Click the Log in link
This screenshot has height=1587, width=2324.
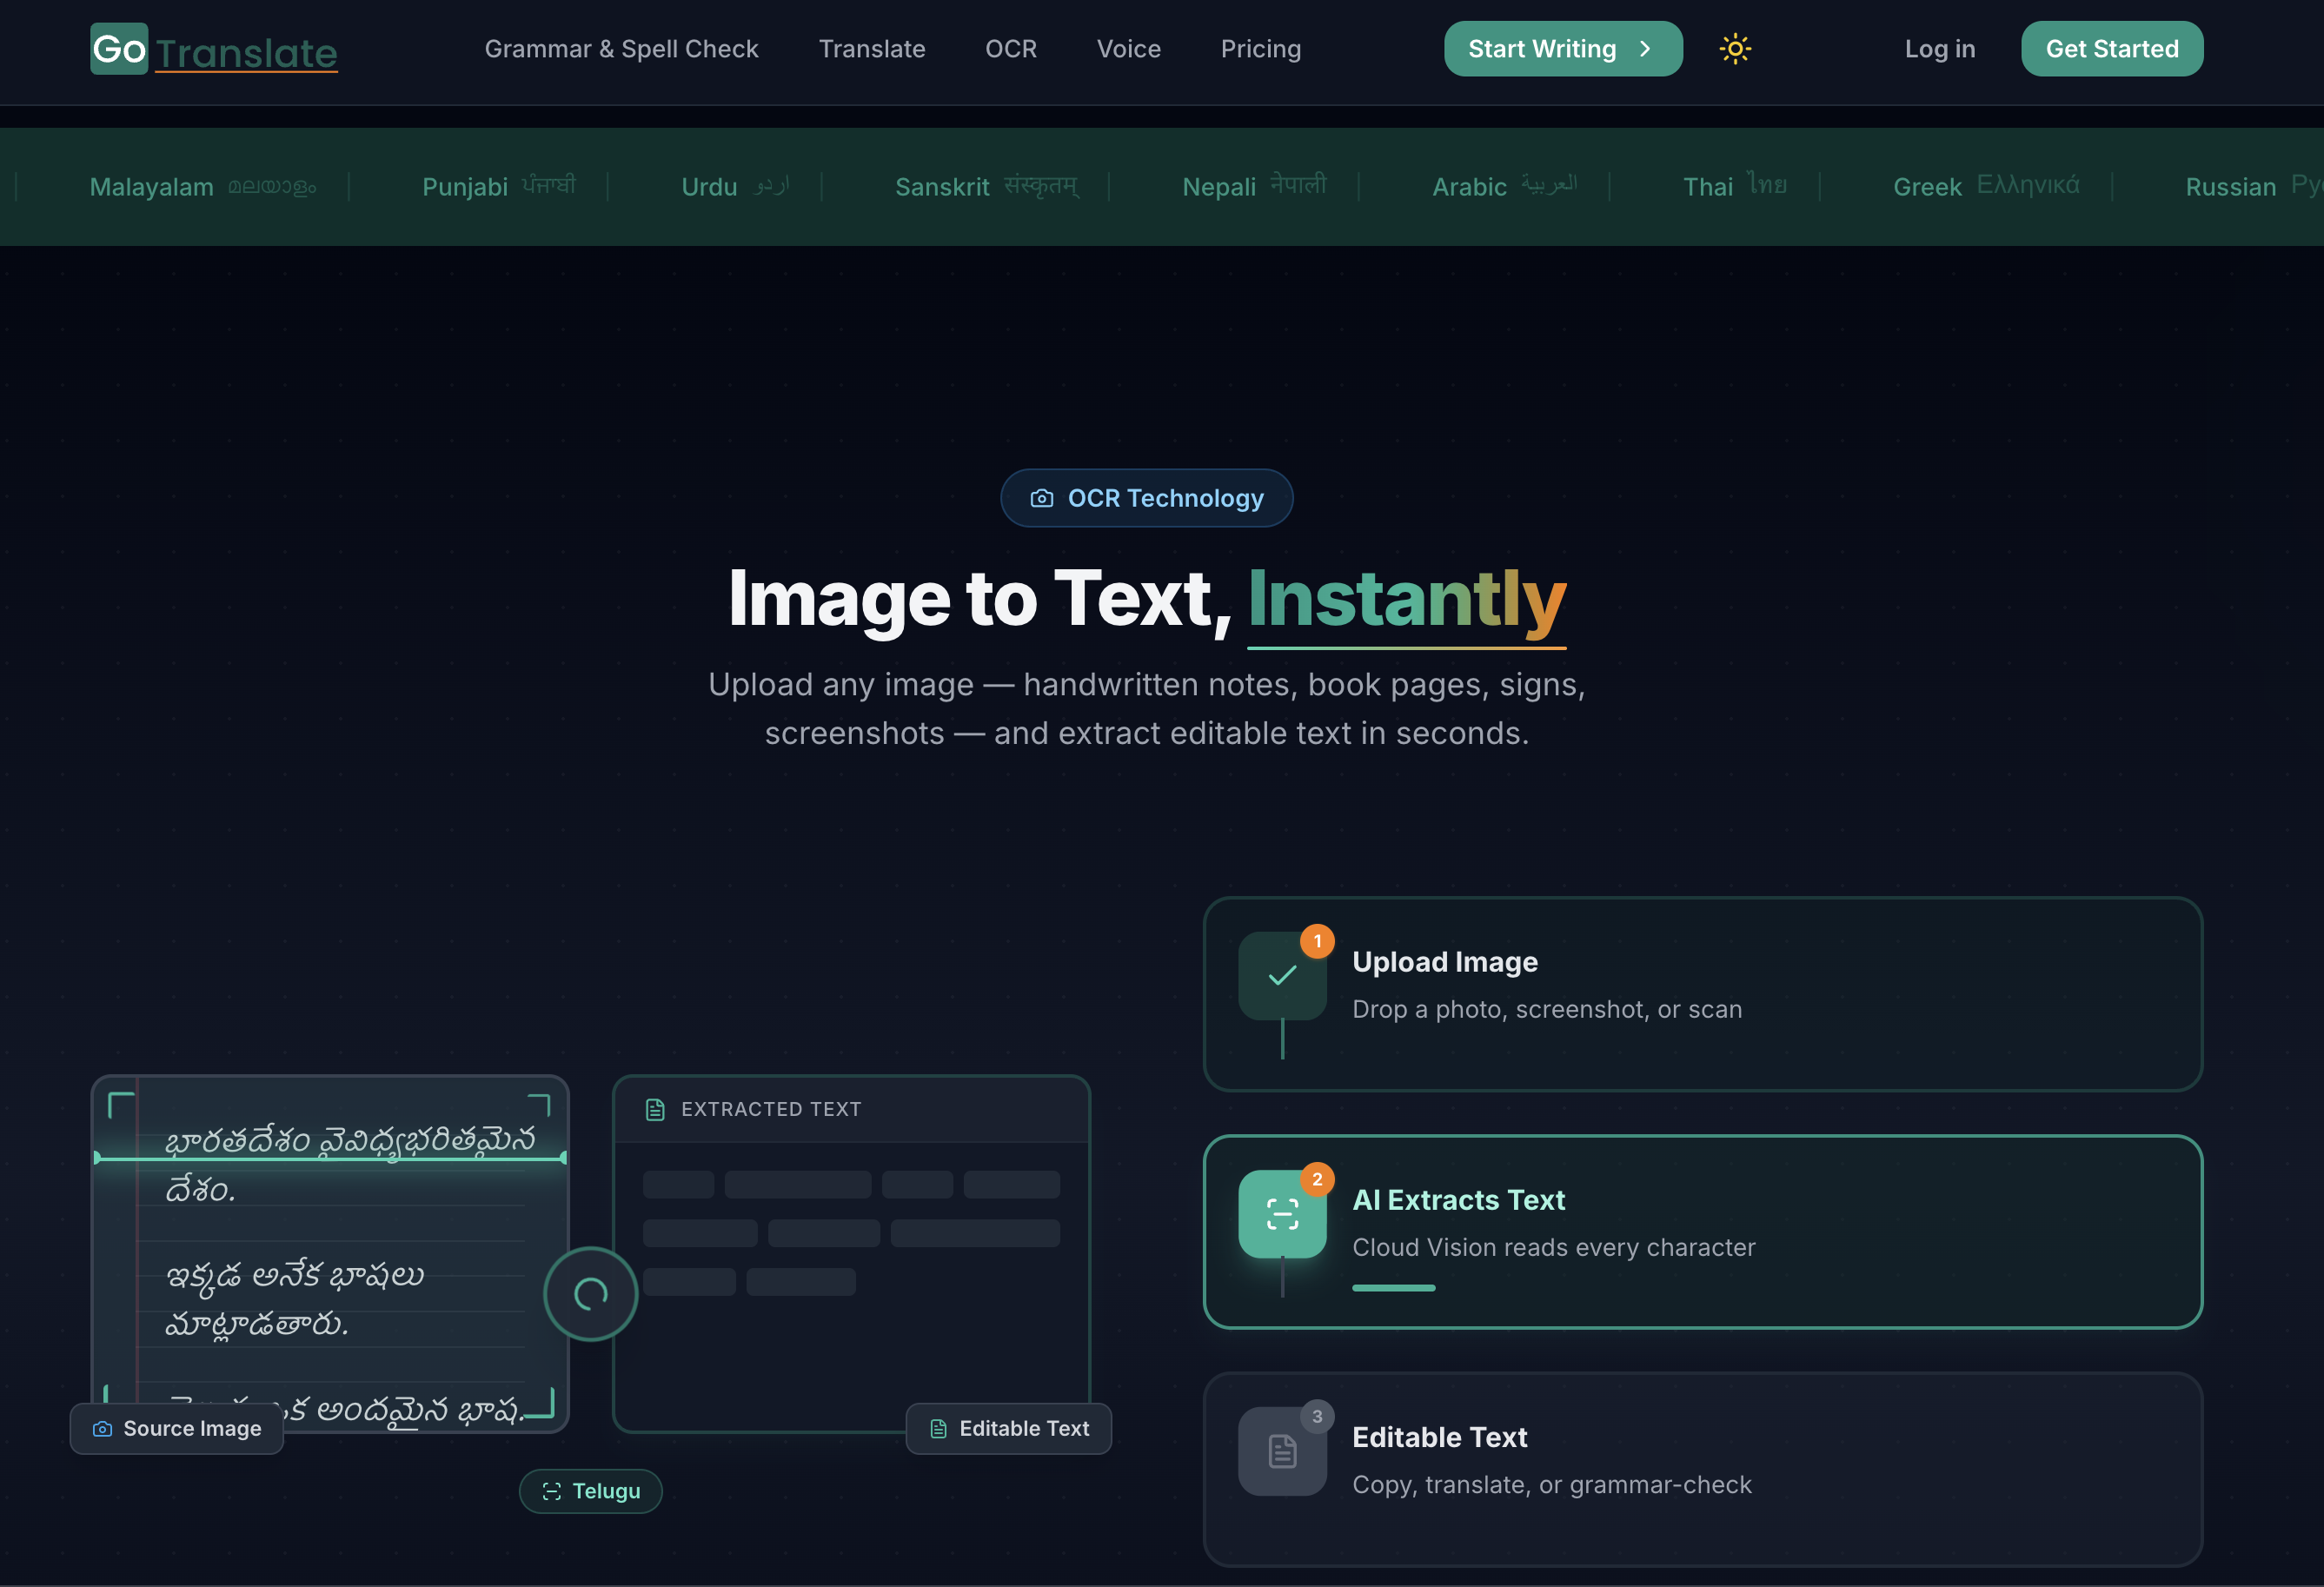[x=1939, y=48]
